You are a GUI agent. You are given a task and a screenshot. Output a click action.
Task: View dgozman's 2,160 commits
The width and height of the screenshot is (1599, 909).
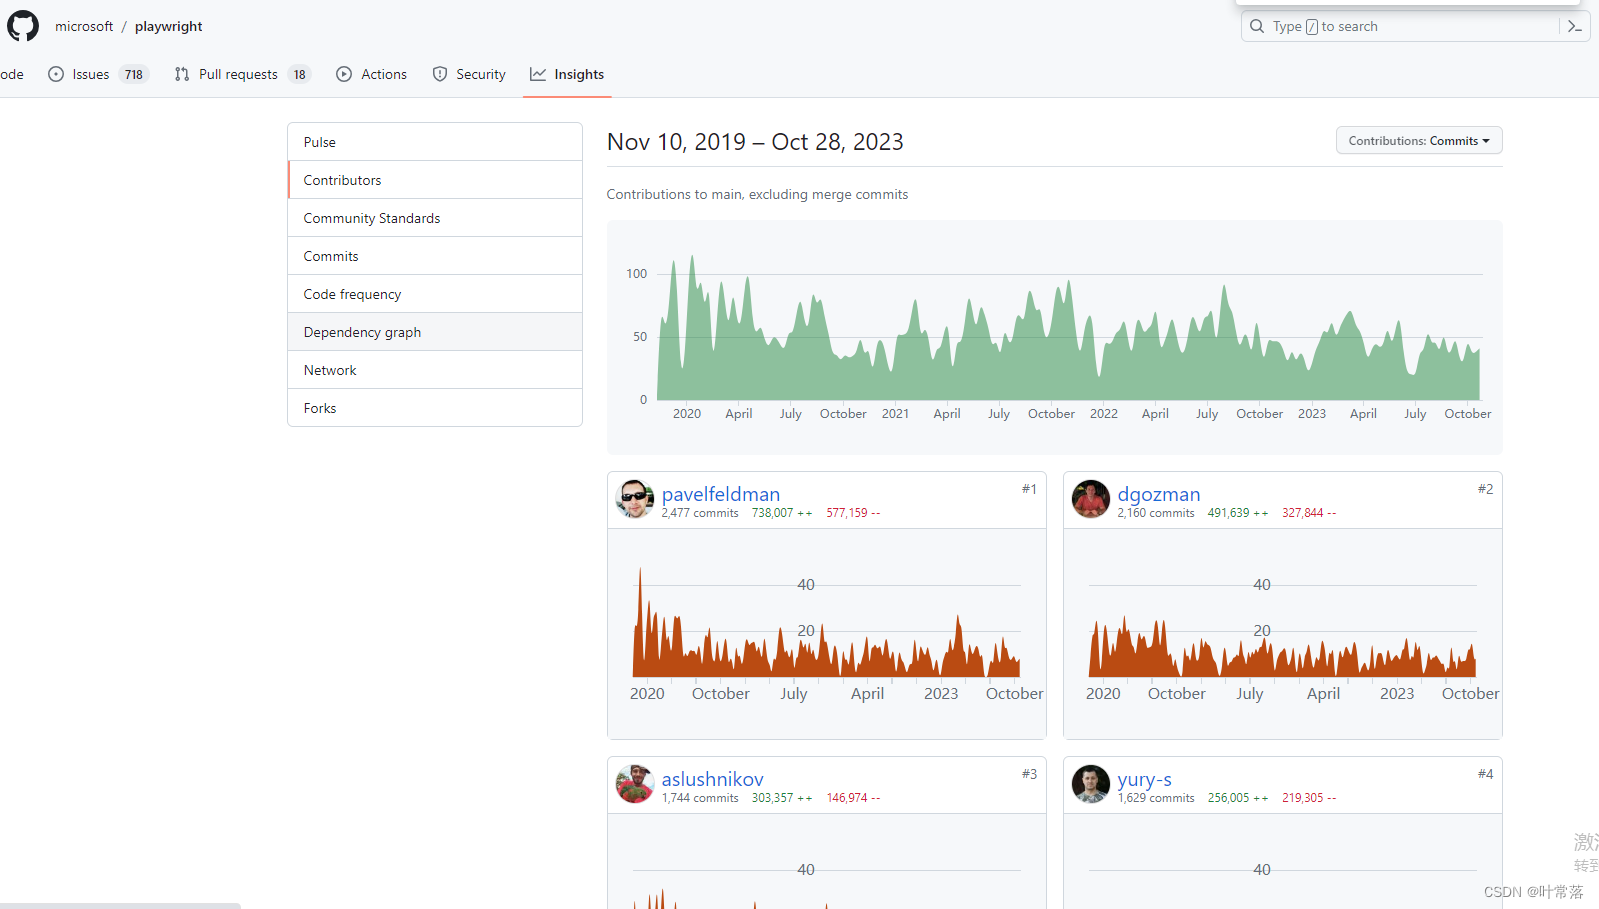[1156, 513]
